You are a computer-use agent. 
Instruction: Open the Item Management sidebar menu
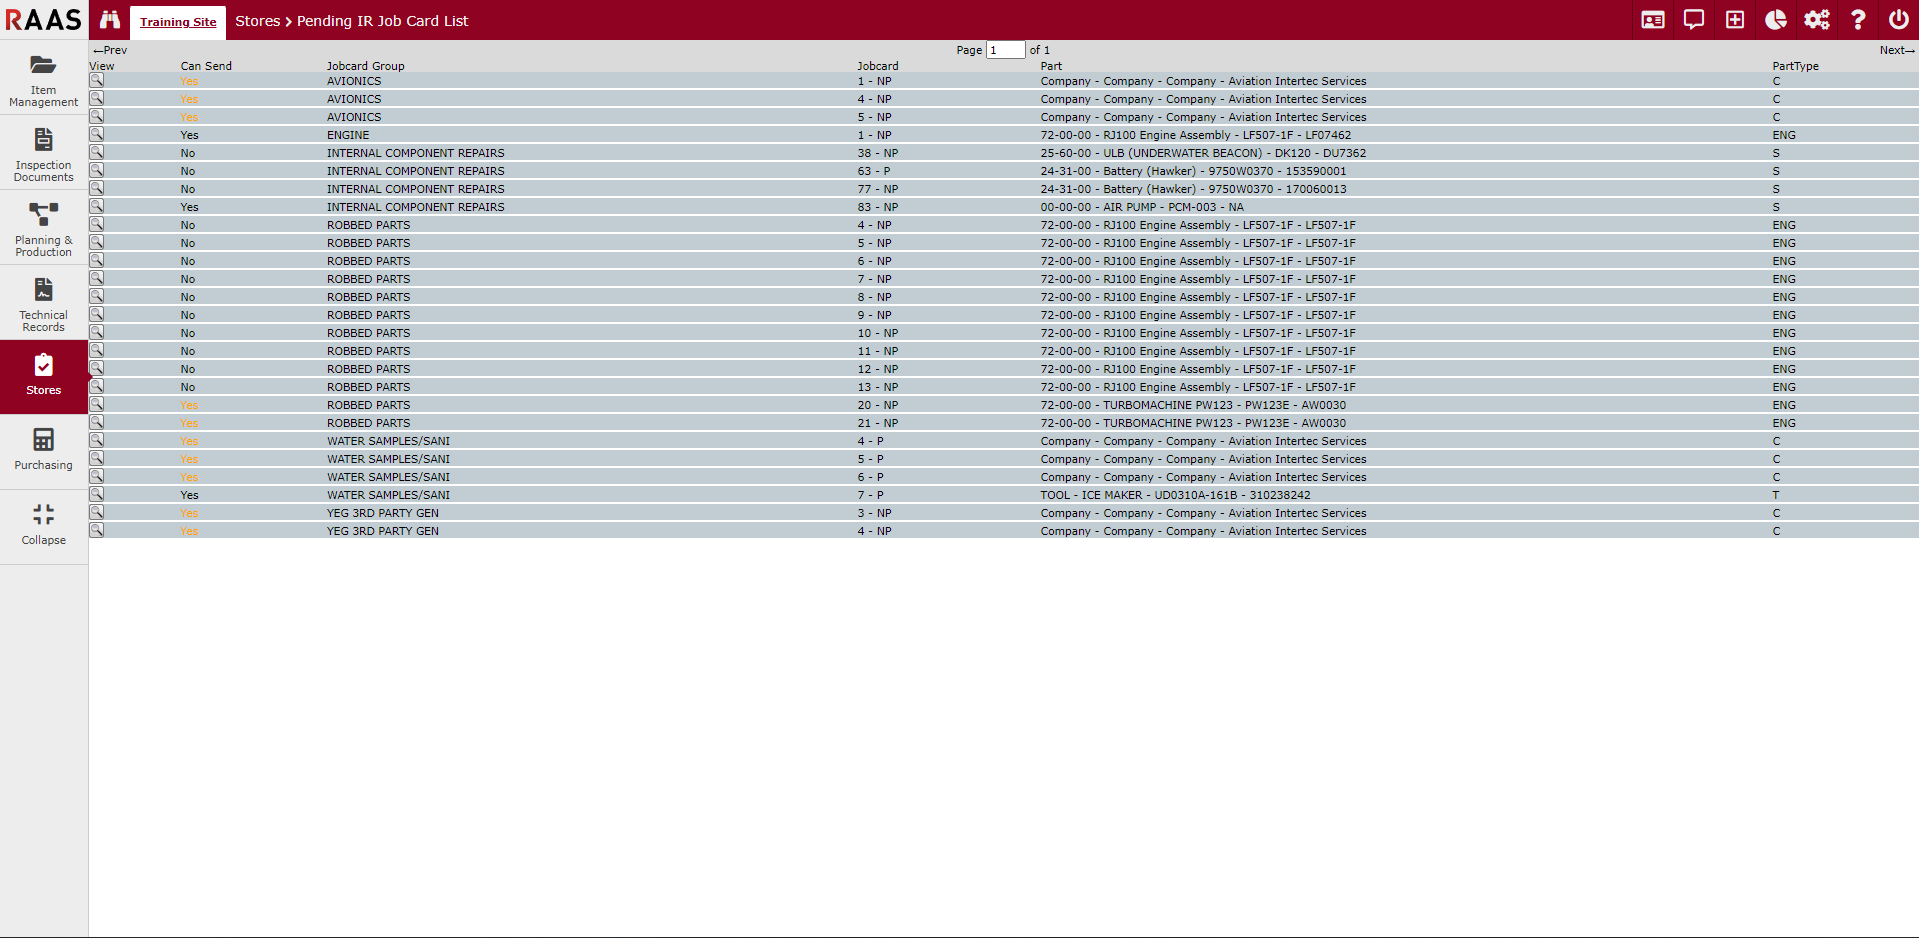click(x=43, y=79)
